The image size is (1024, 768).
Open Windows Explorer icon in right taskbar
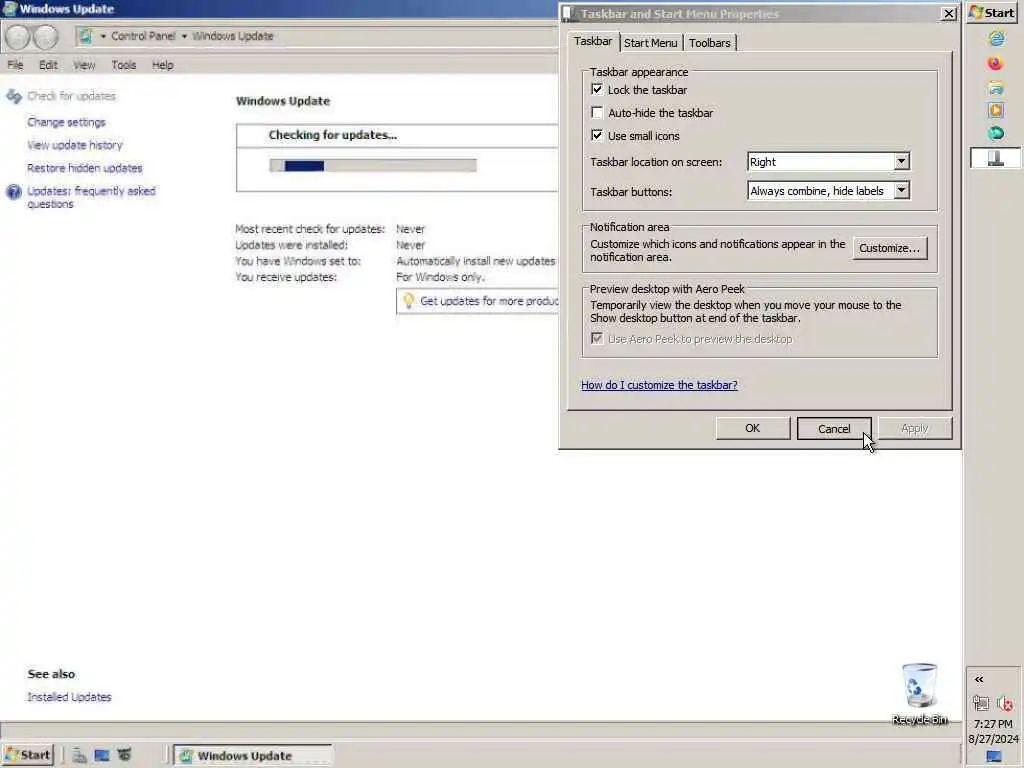coord(995,87)
